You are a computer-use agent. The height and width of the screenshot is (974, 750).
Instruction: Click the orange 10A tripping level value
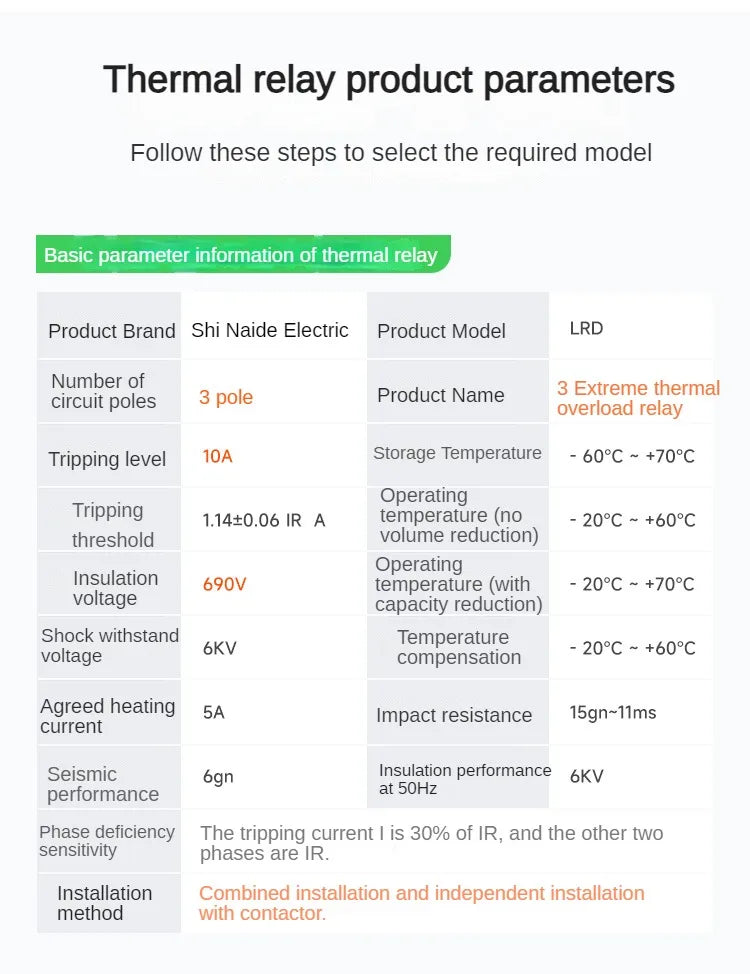(217, 457)
